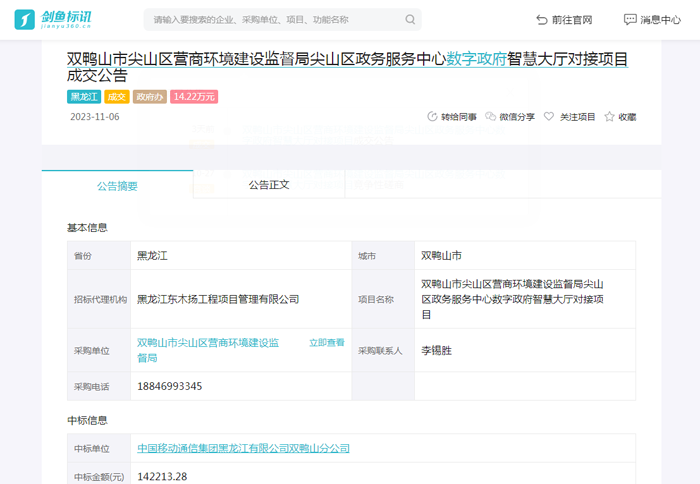
Task: Click the 黑龙江 province cell
Action: pyautogui.click(x=241, y=255)
